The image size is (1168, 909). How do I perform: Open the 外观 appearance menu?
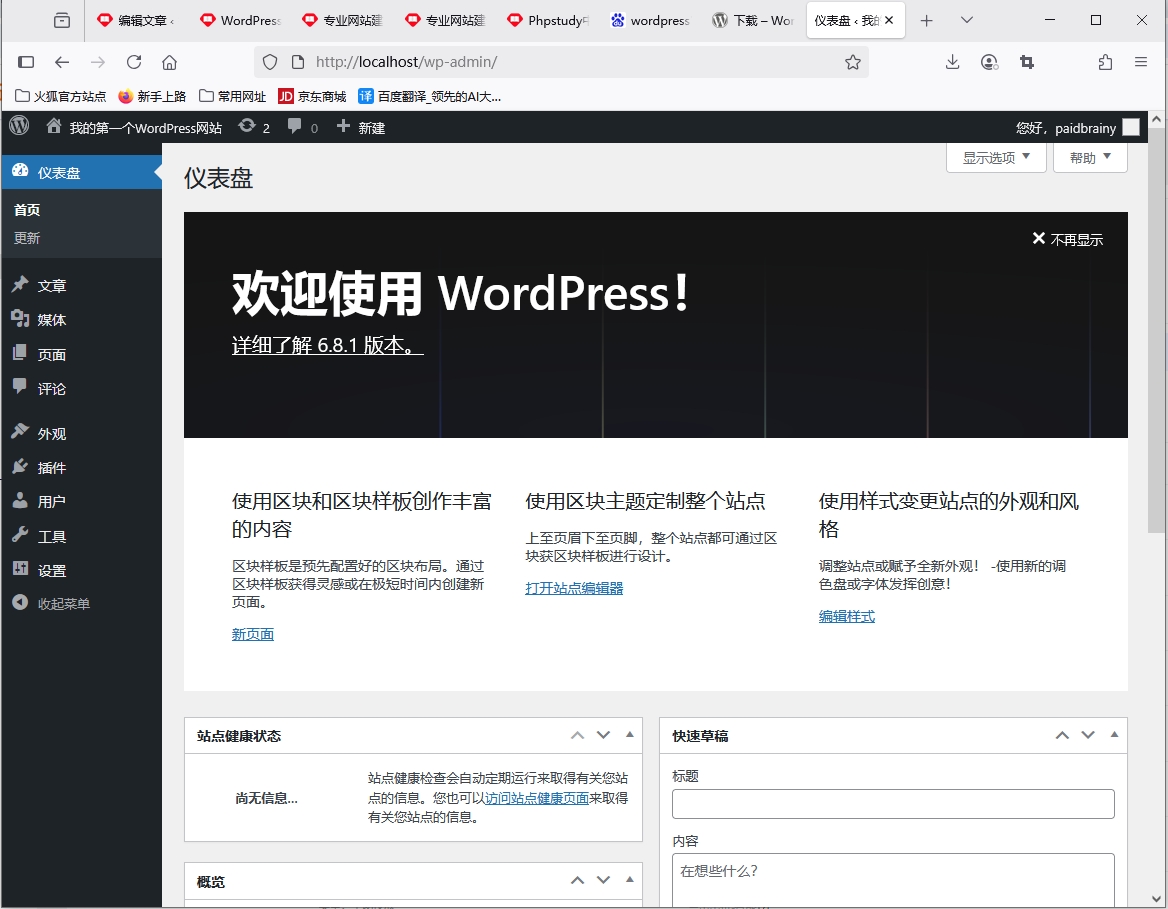80,434
